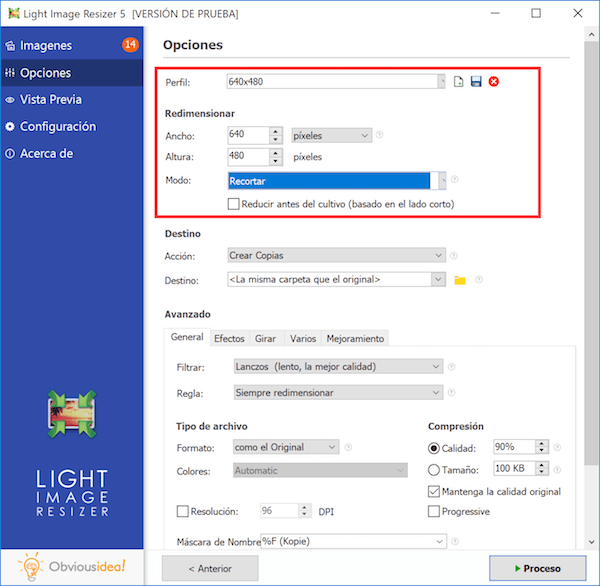Click help icon next to destination folder icon

(478, 280)
